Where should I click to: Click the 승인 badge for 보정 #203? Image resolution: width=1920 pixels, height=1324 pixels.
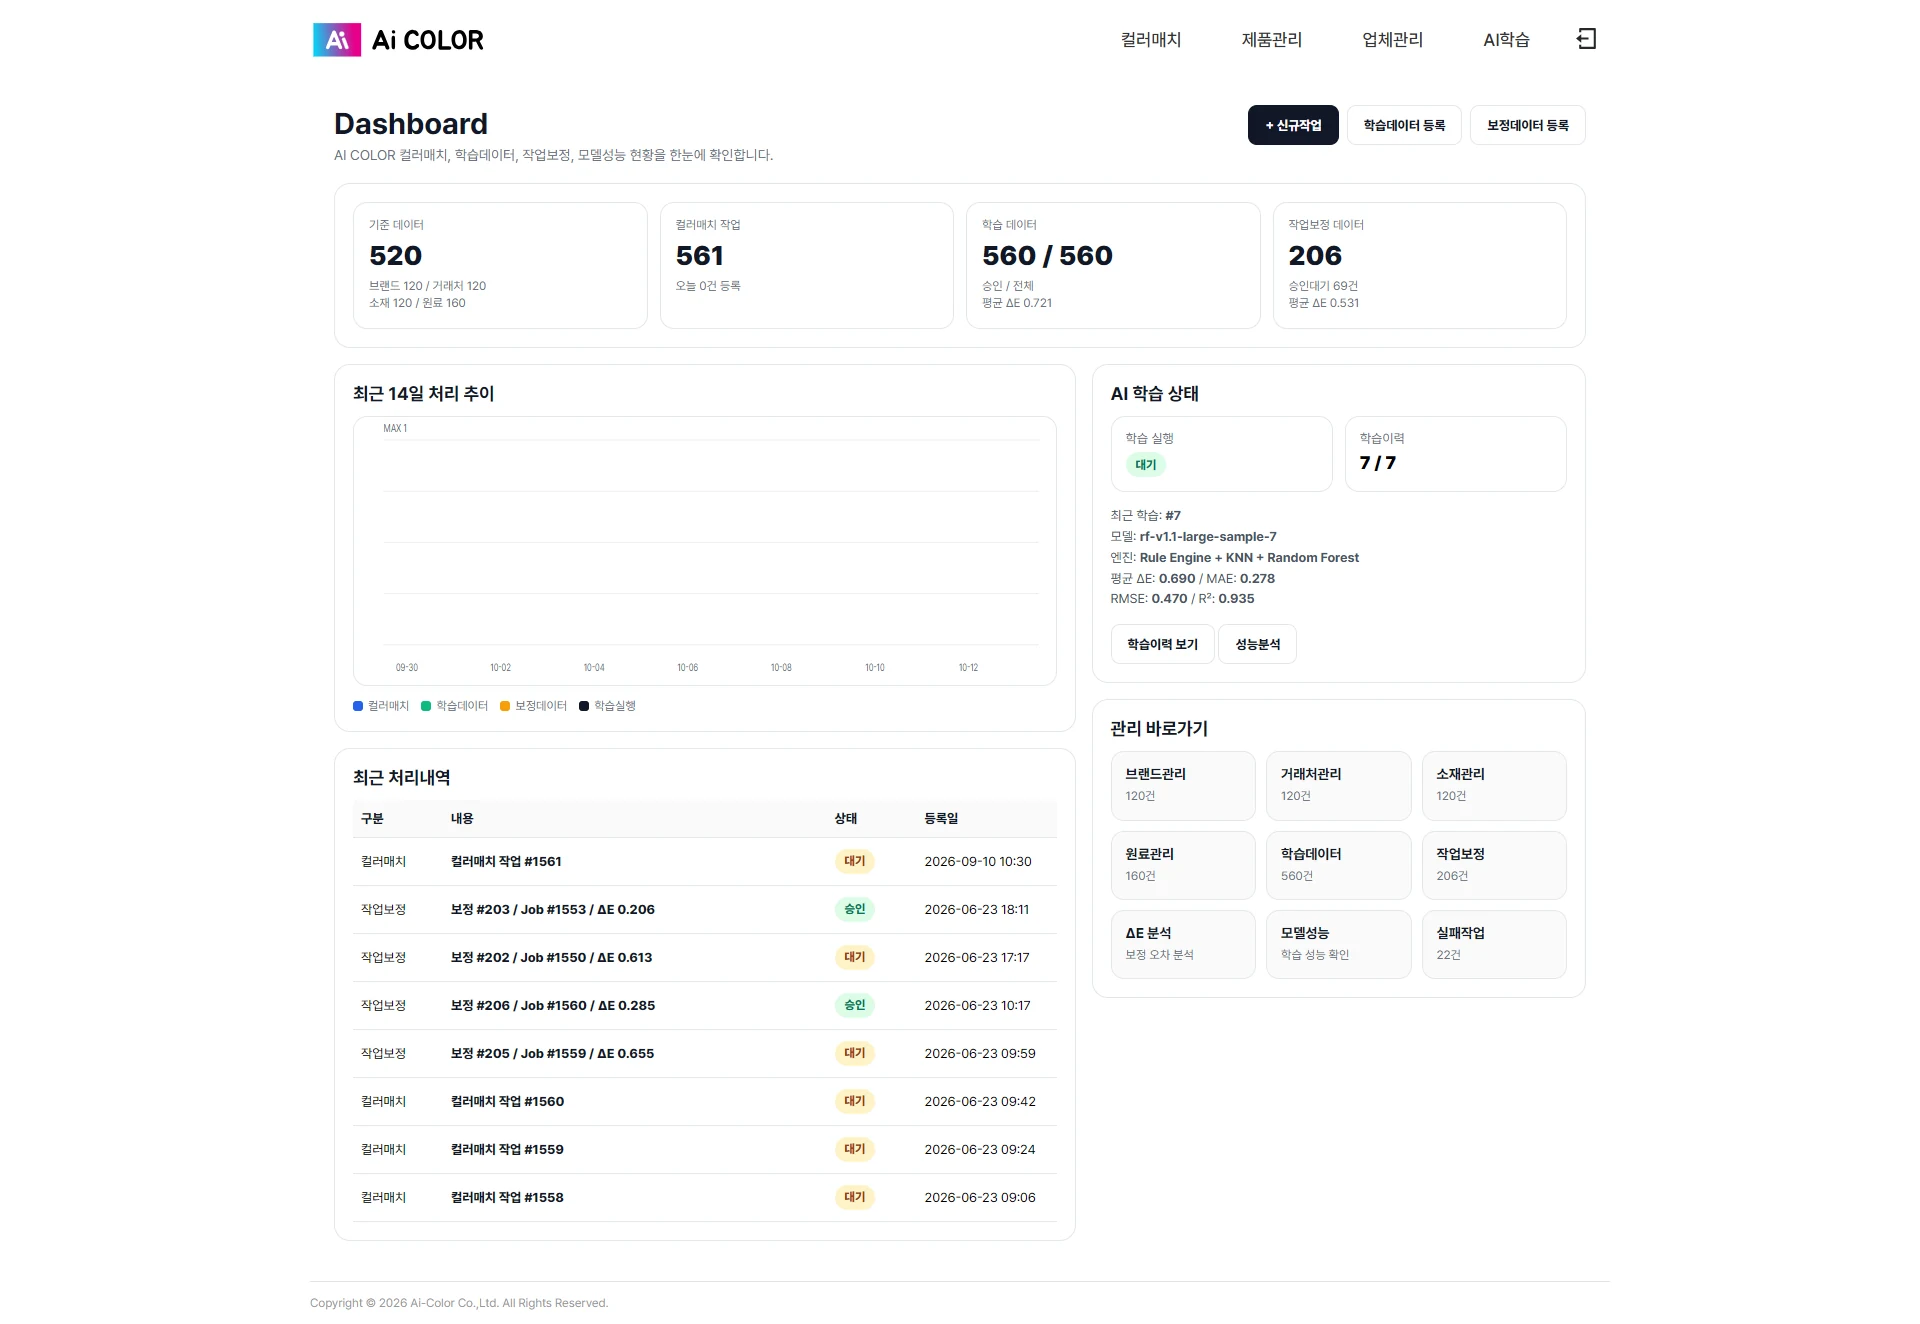[854, 910]
